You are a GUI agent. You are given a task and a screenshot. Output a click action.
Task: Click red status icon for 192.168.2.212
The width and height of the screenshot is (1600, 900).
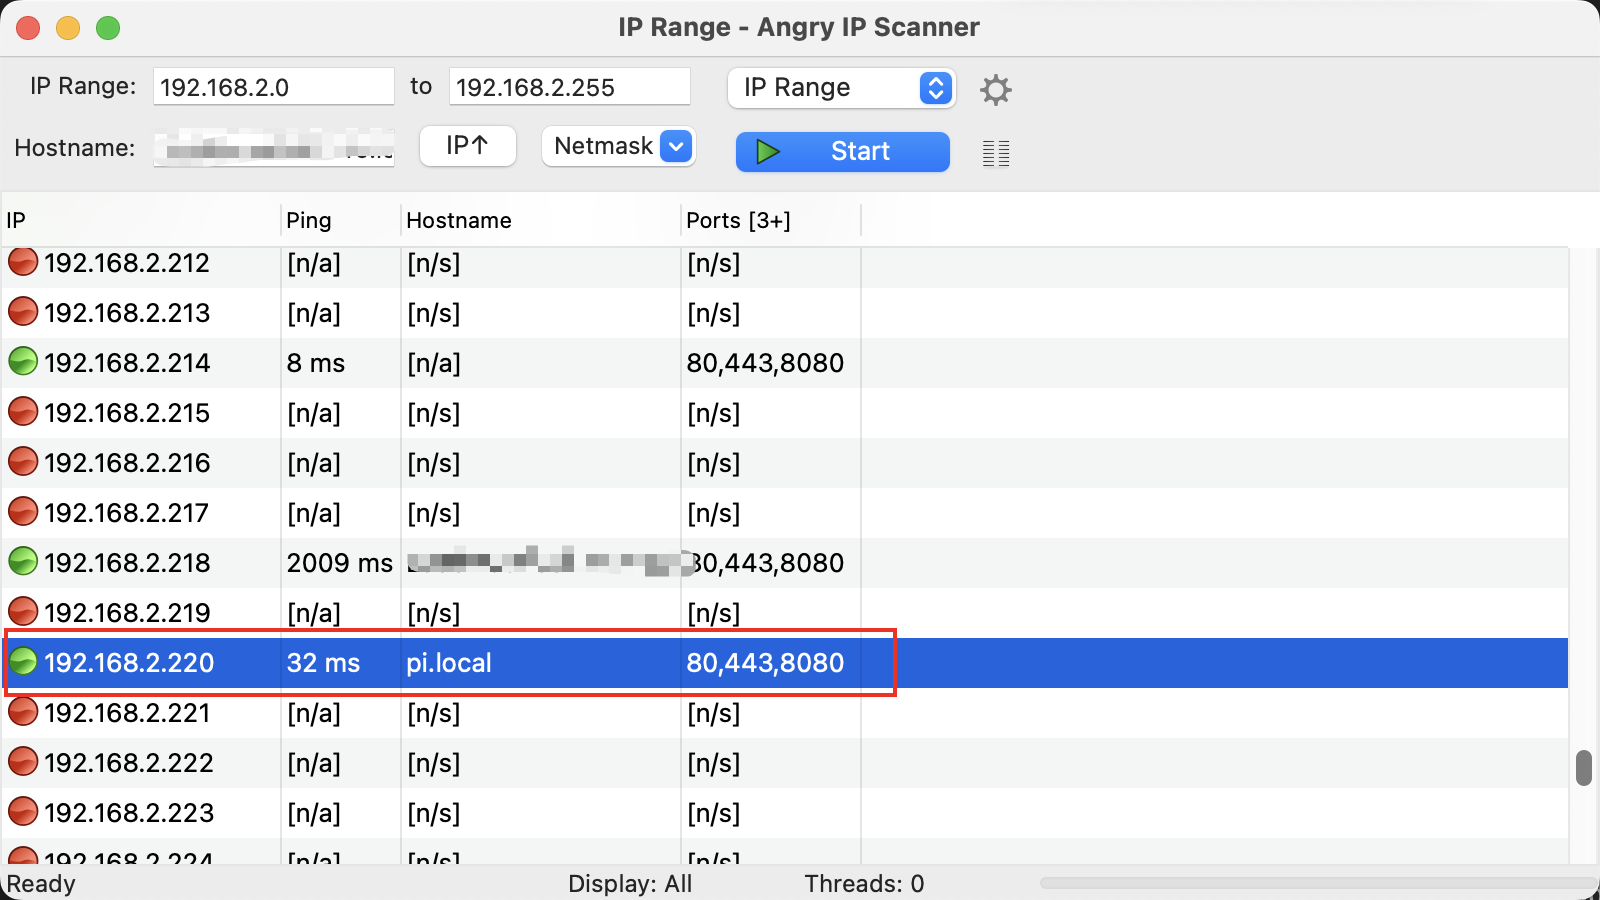pyautogui.click(x=23, y=262)
